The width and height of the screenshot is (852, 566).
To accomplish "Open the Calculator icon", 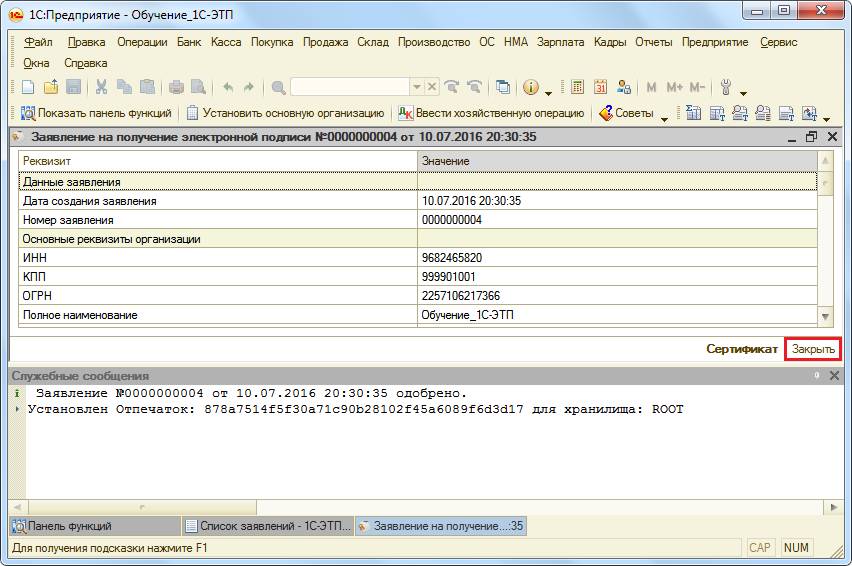I will tap(578, 87).
